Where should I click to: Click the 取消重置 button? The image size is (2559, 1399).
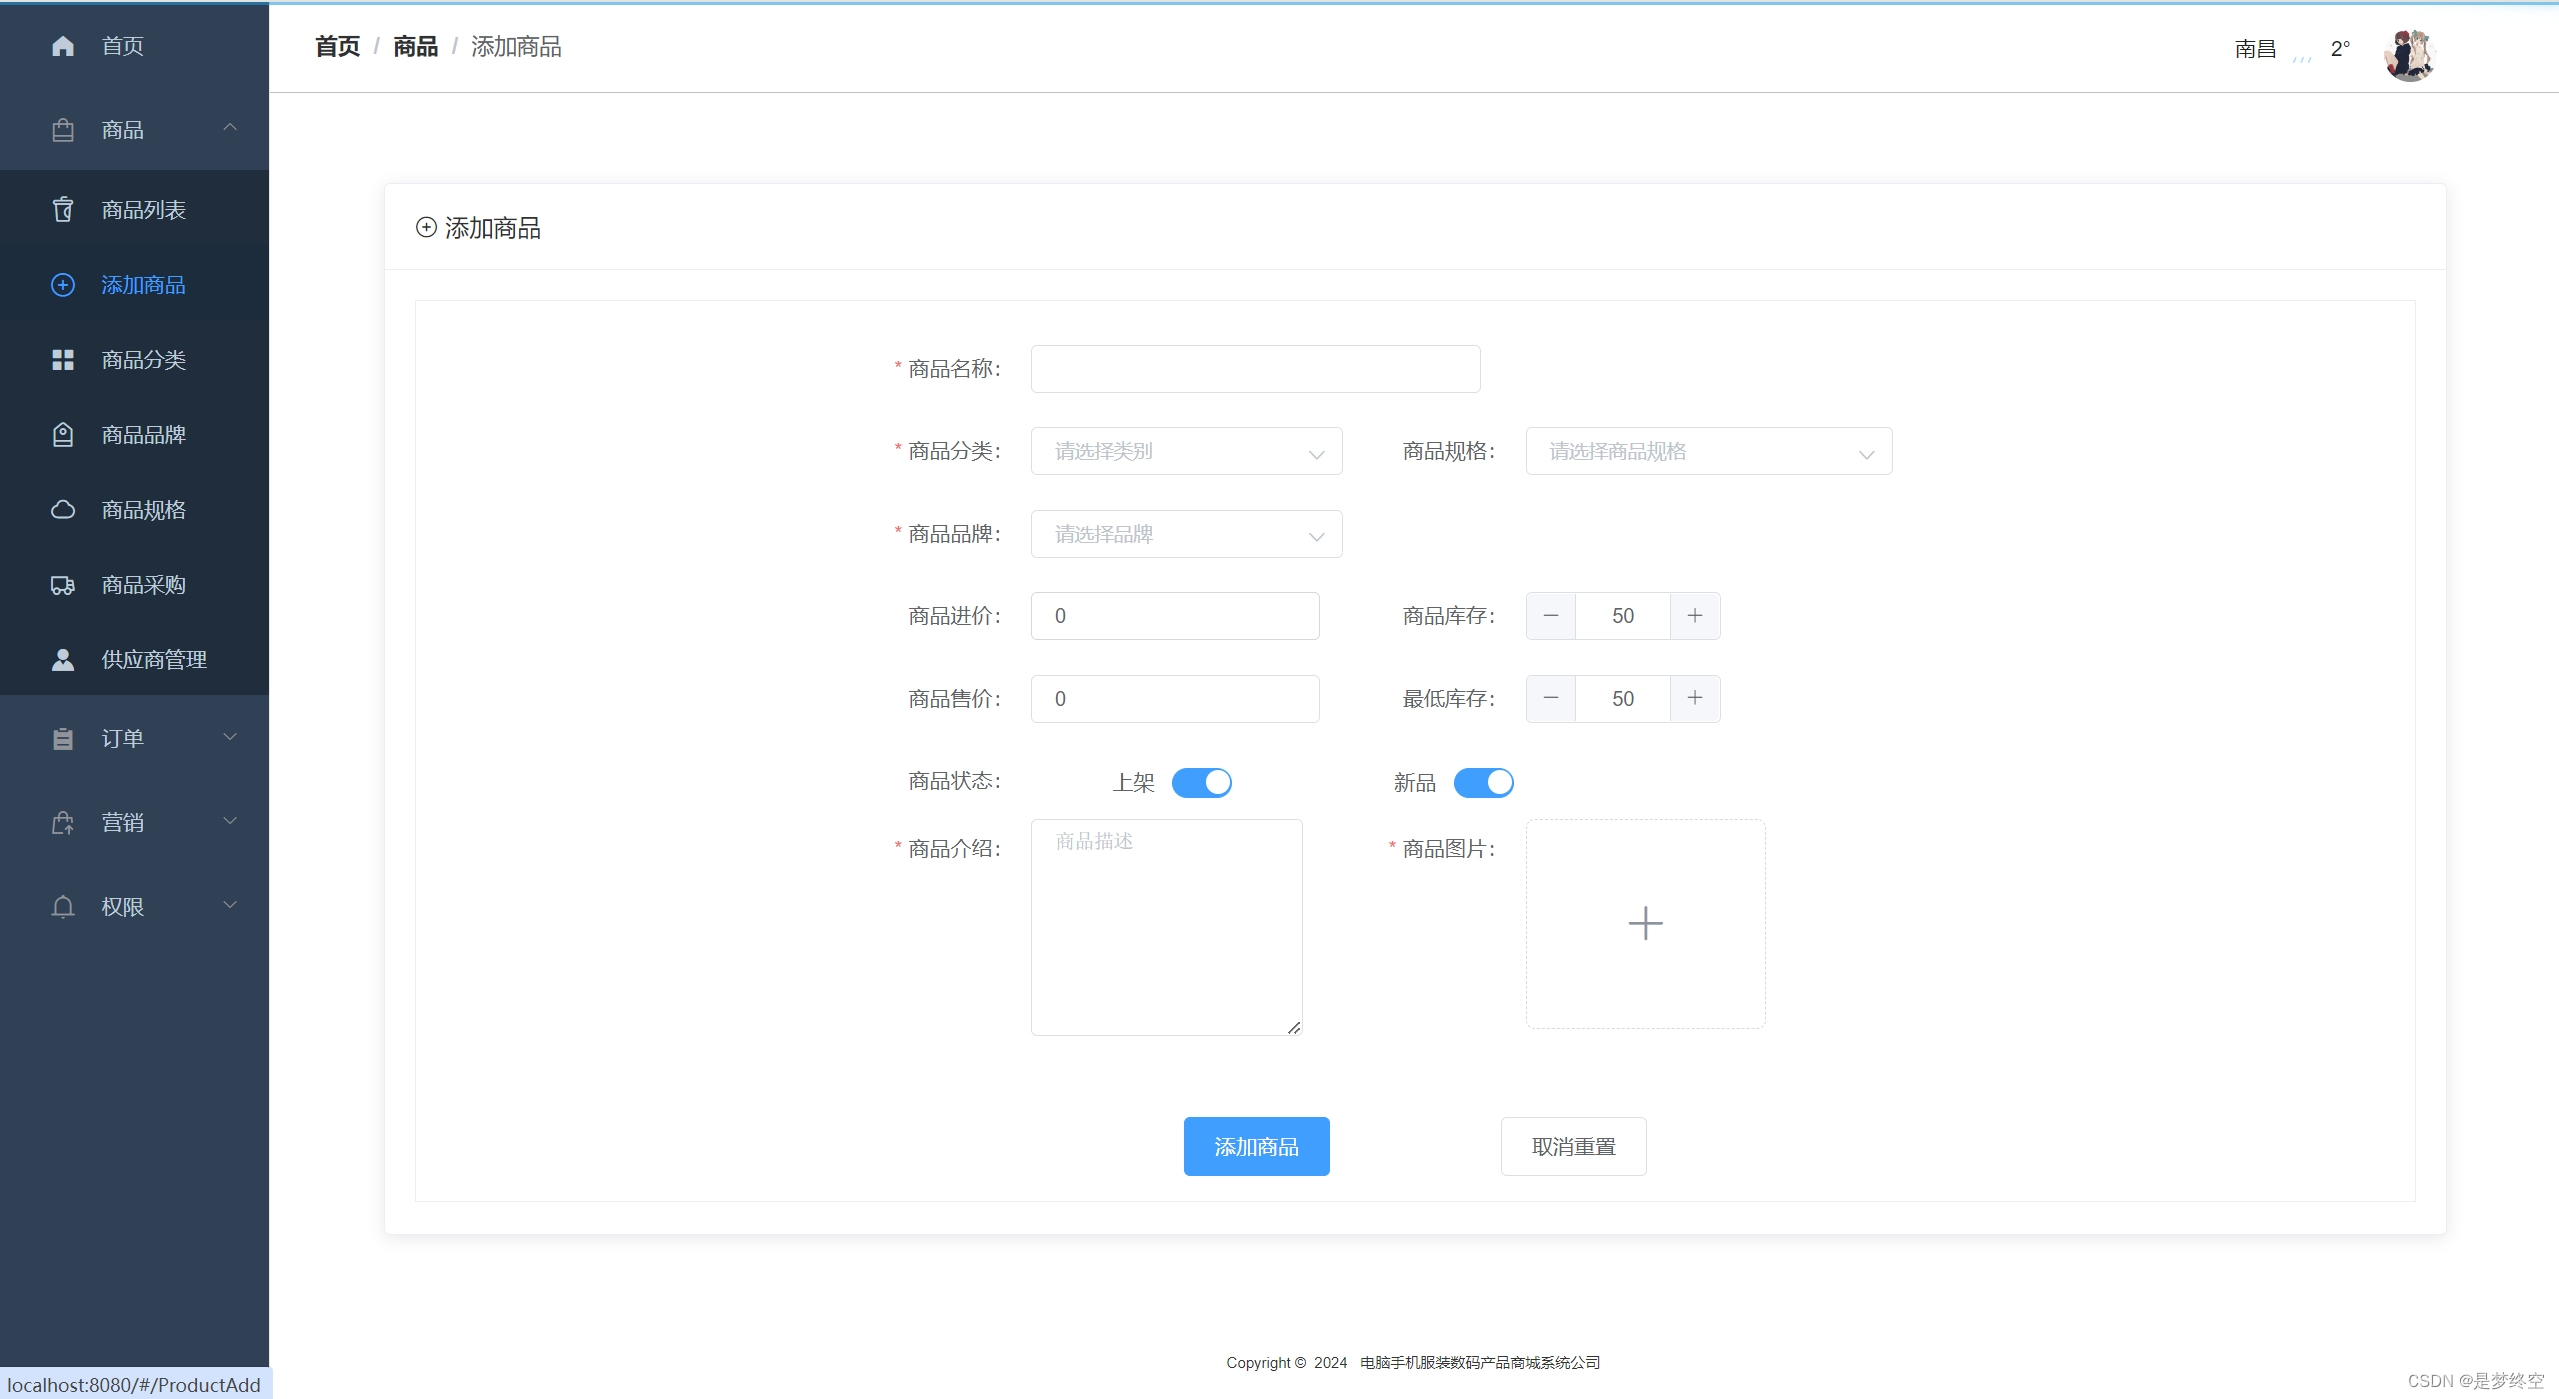pyautogui.click(x=1573, y=1146)
